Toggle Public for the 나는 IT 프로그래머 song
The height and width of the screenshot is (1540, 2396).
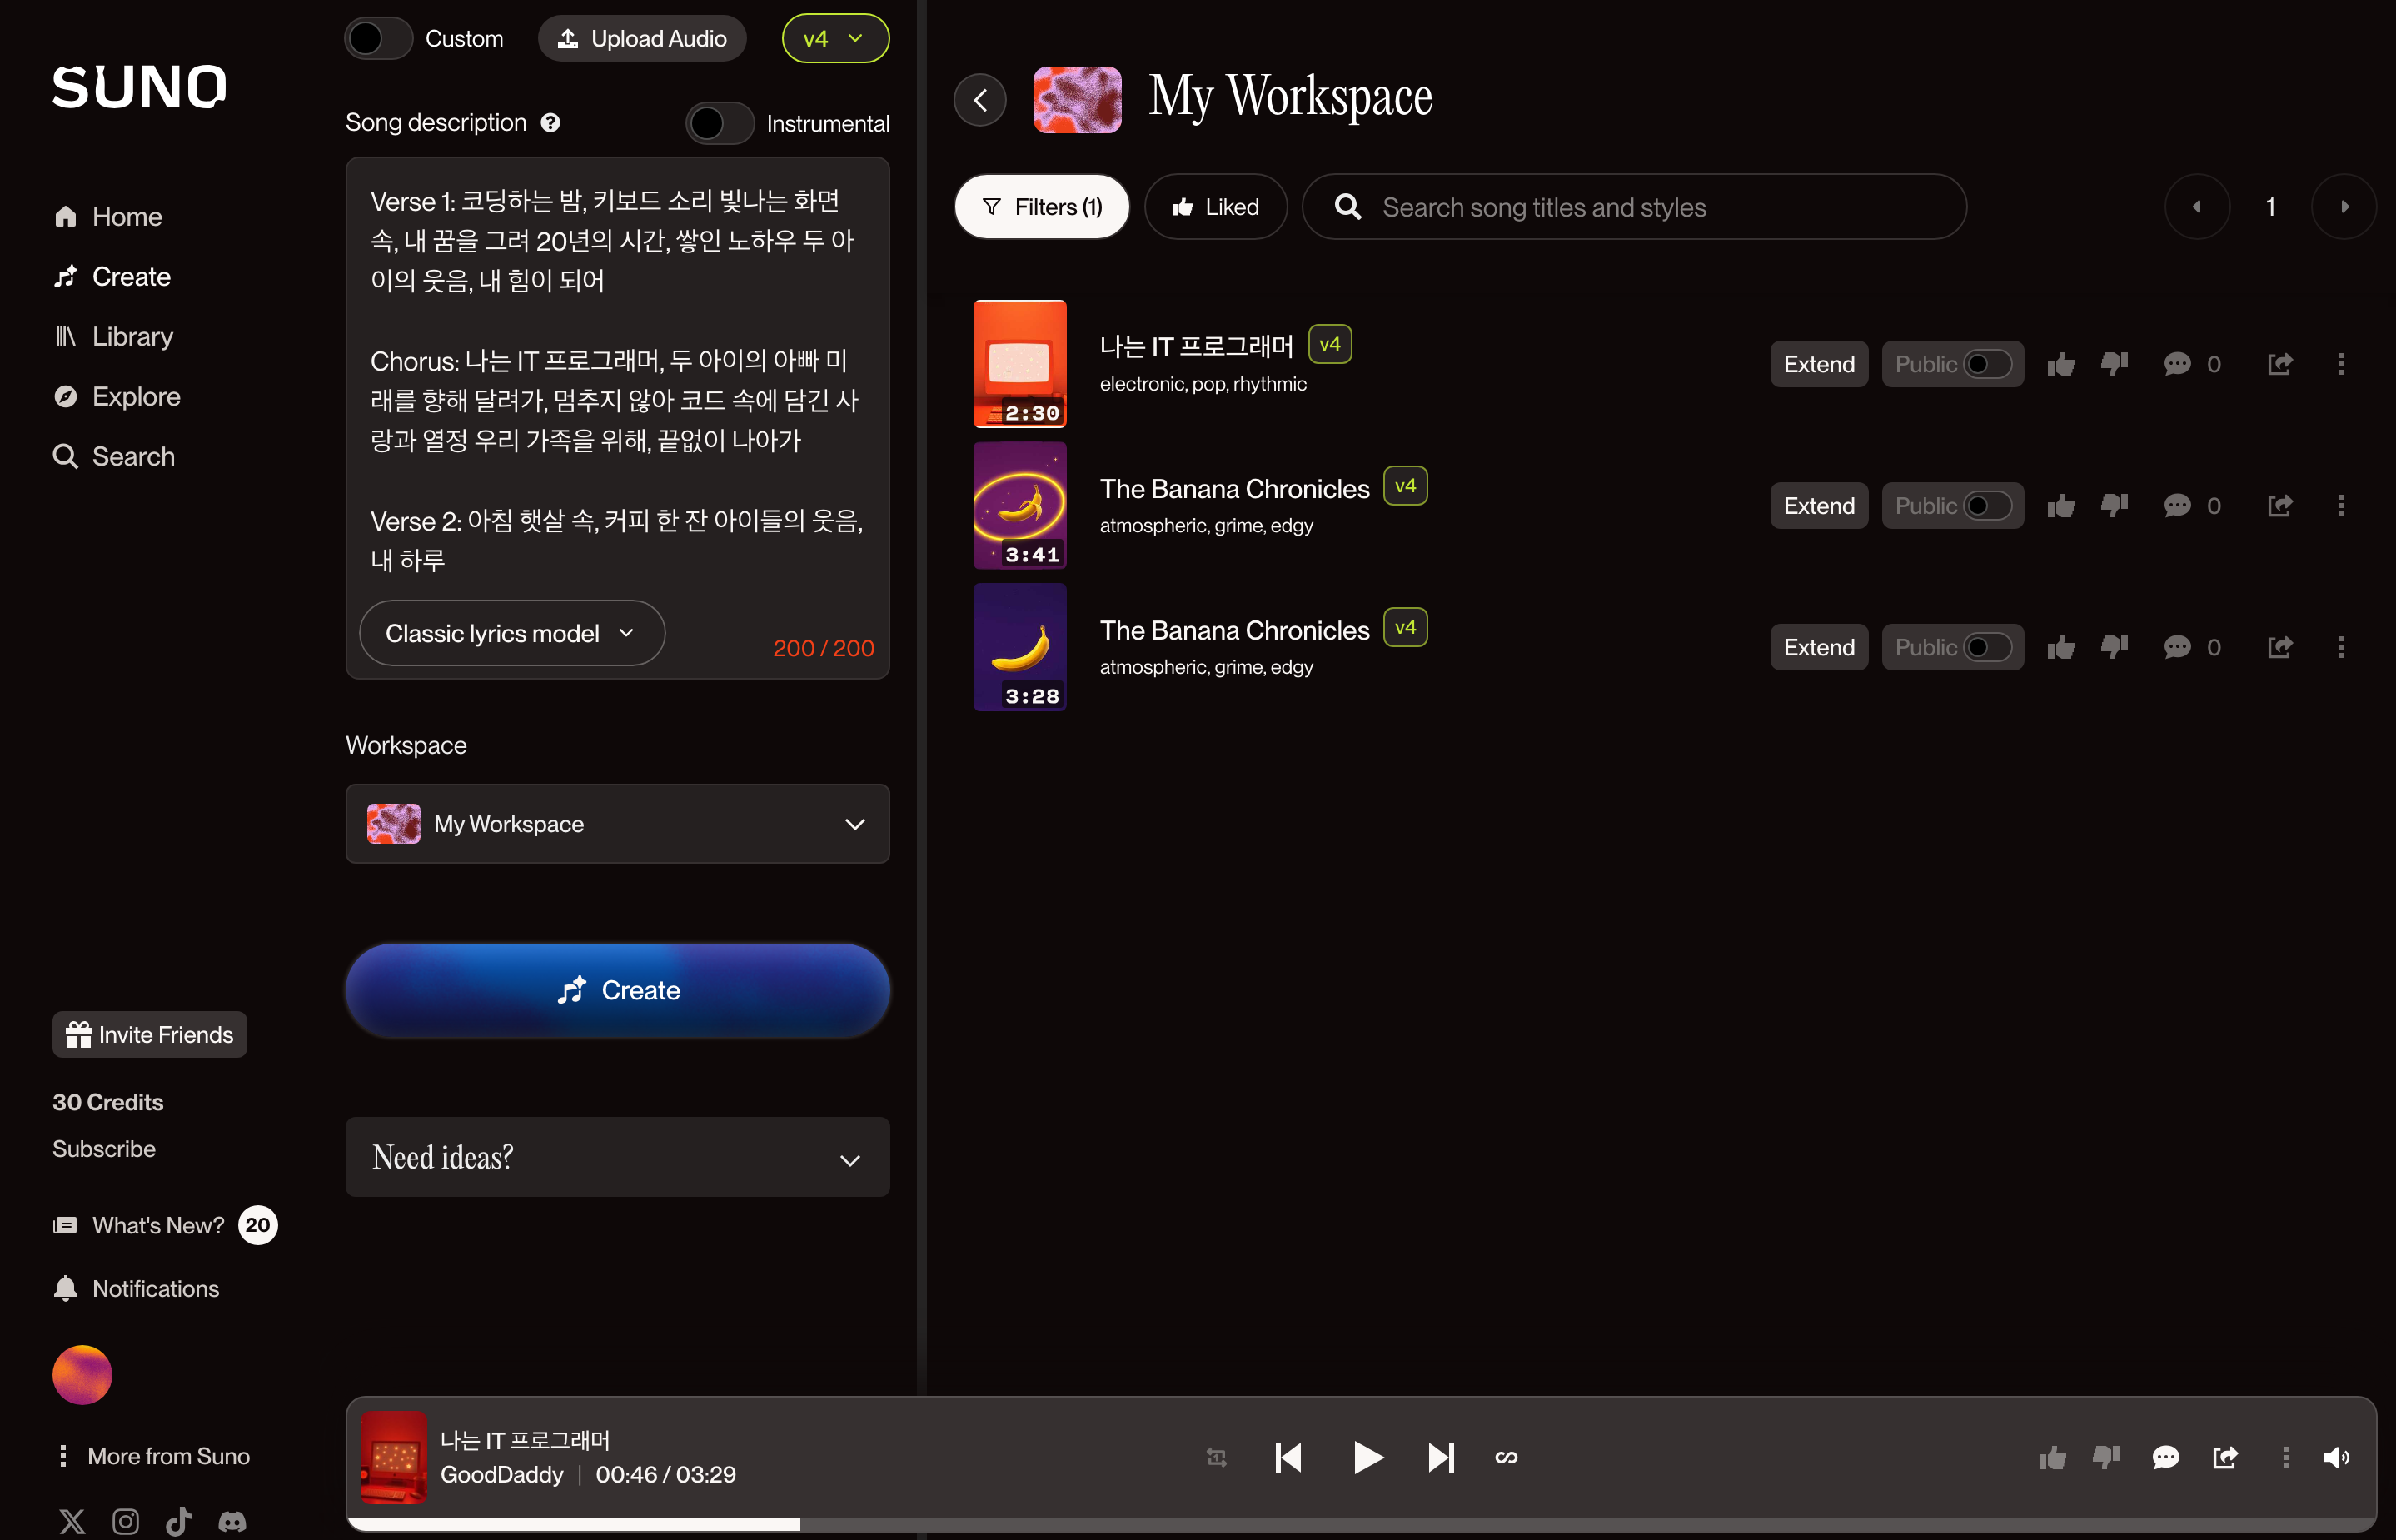coord(1986,364)
